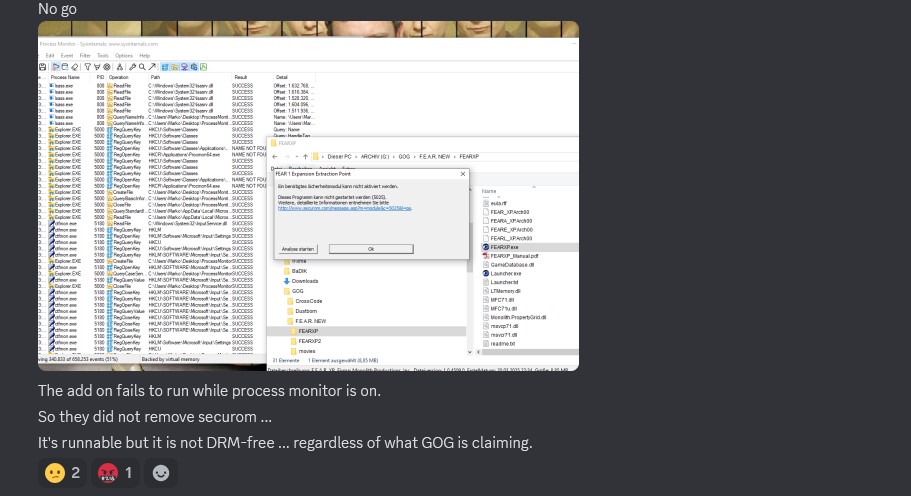Toggle Autoscroll icon in Process Monitor toolbar

[65, 67]
